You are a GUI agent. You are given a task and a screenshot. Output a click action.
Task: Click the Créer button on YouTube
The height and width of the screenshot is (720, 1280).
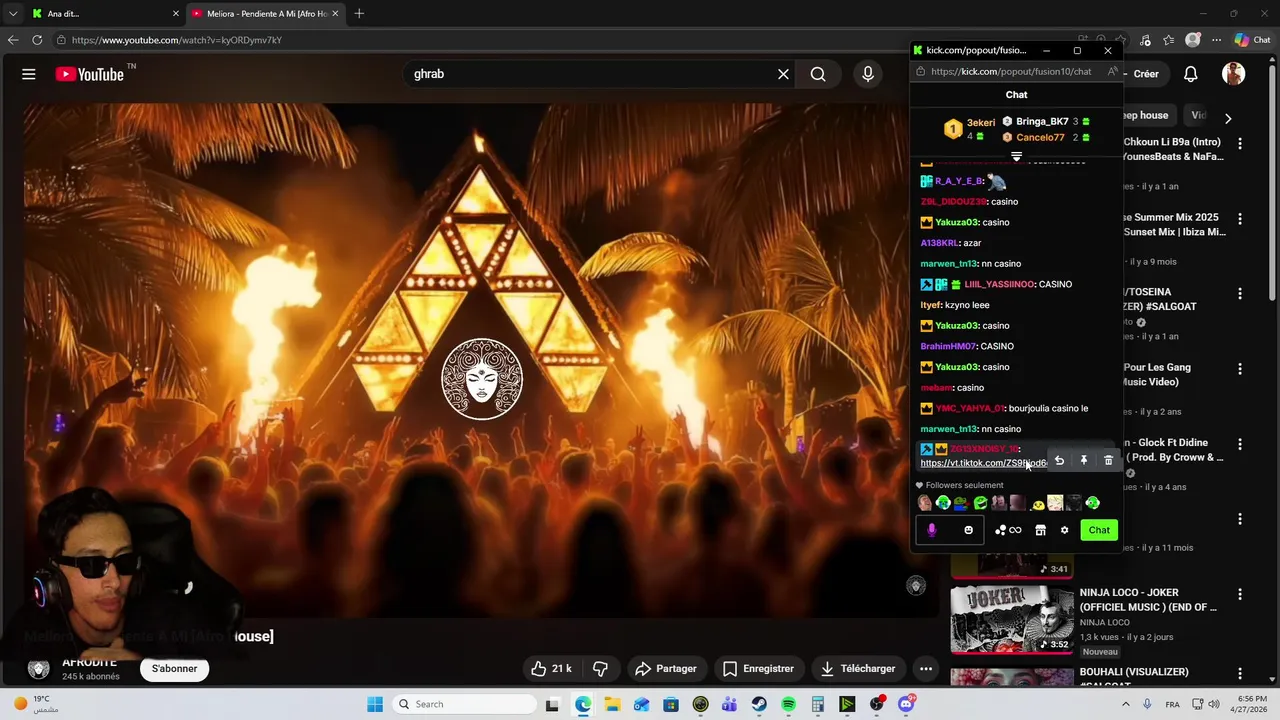pyautogui.click(x=1145, y=74)
